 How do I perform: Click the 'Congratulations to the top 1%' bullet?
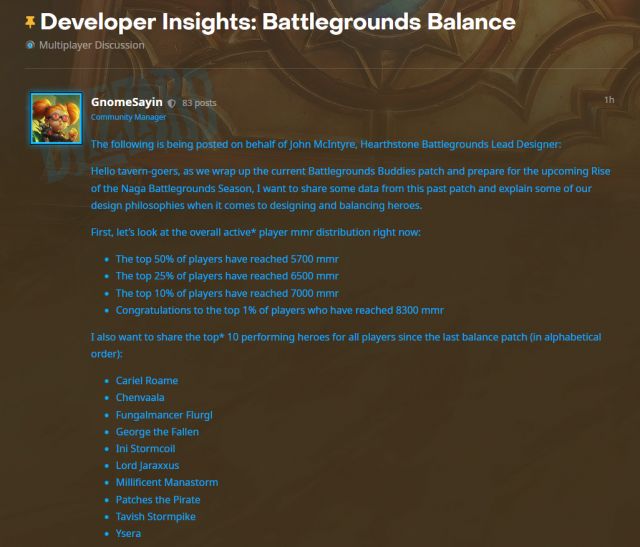coord(280,310)
